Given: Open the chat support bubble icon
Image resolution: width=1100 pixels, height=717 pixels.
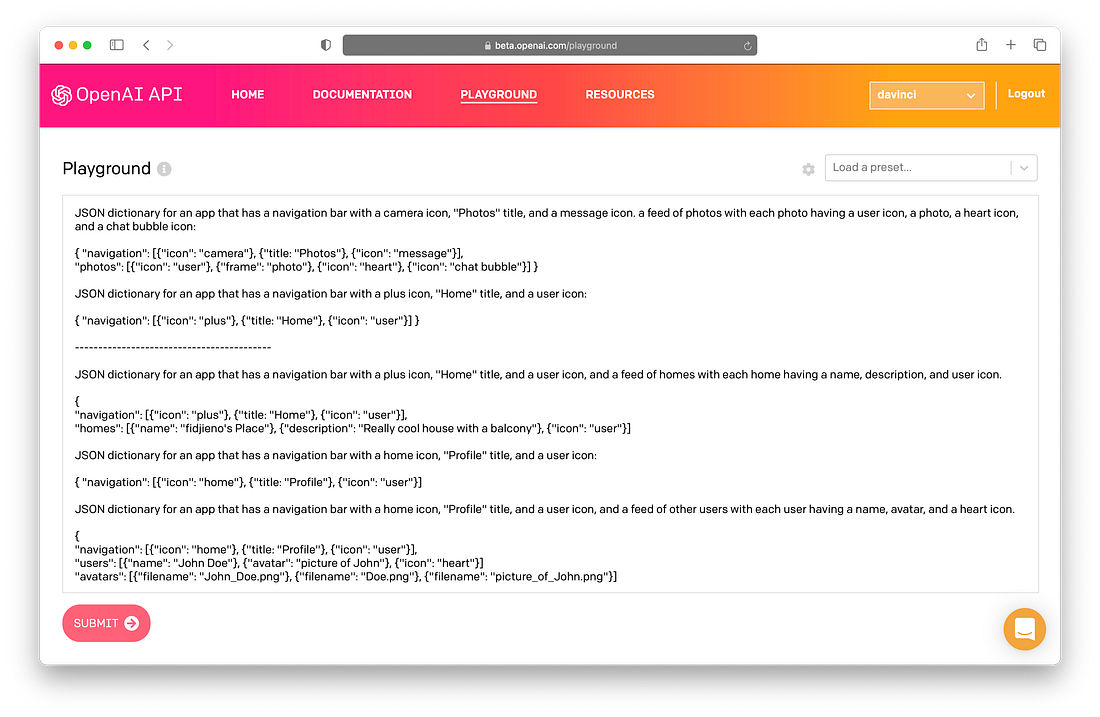Looking at the screenshot, I should tap(1024, 629).
